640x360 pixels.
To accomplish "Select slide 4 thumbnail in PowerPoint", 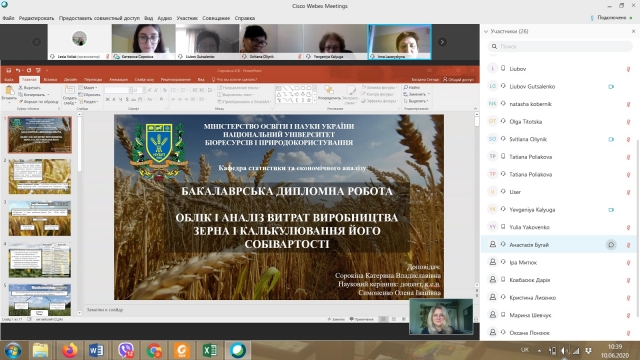I will (40, 260).
